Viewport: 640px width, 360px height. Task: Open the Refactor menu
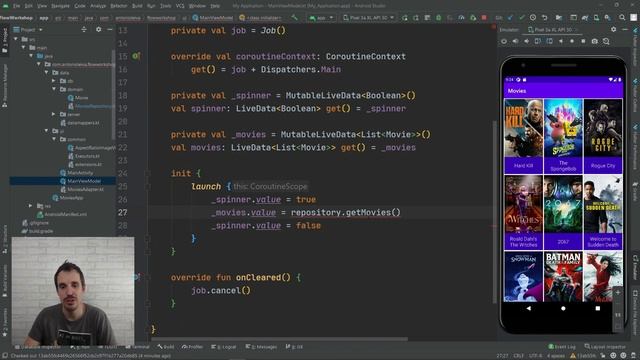click(x=119, y=6)
